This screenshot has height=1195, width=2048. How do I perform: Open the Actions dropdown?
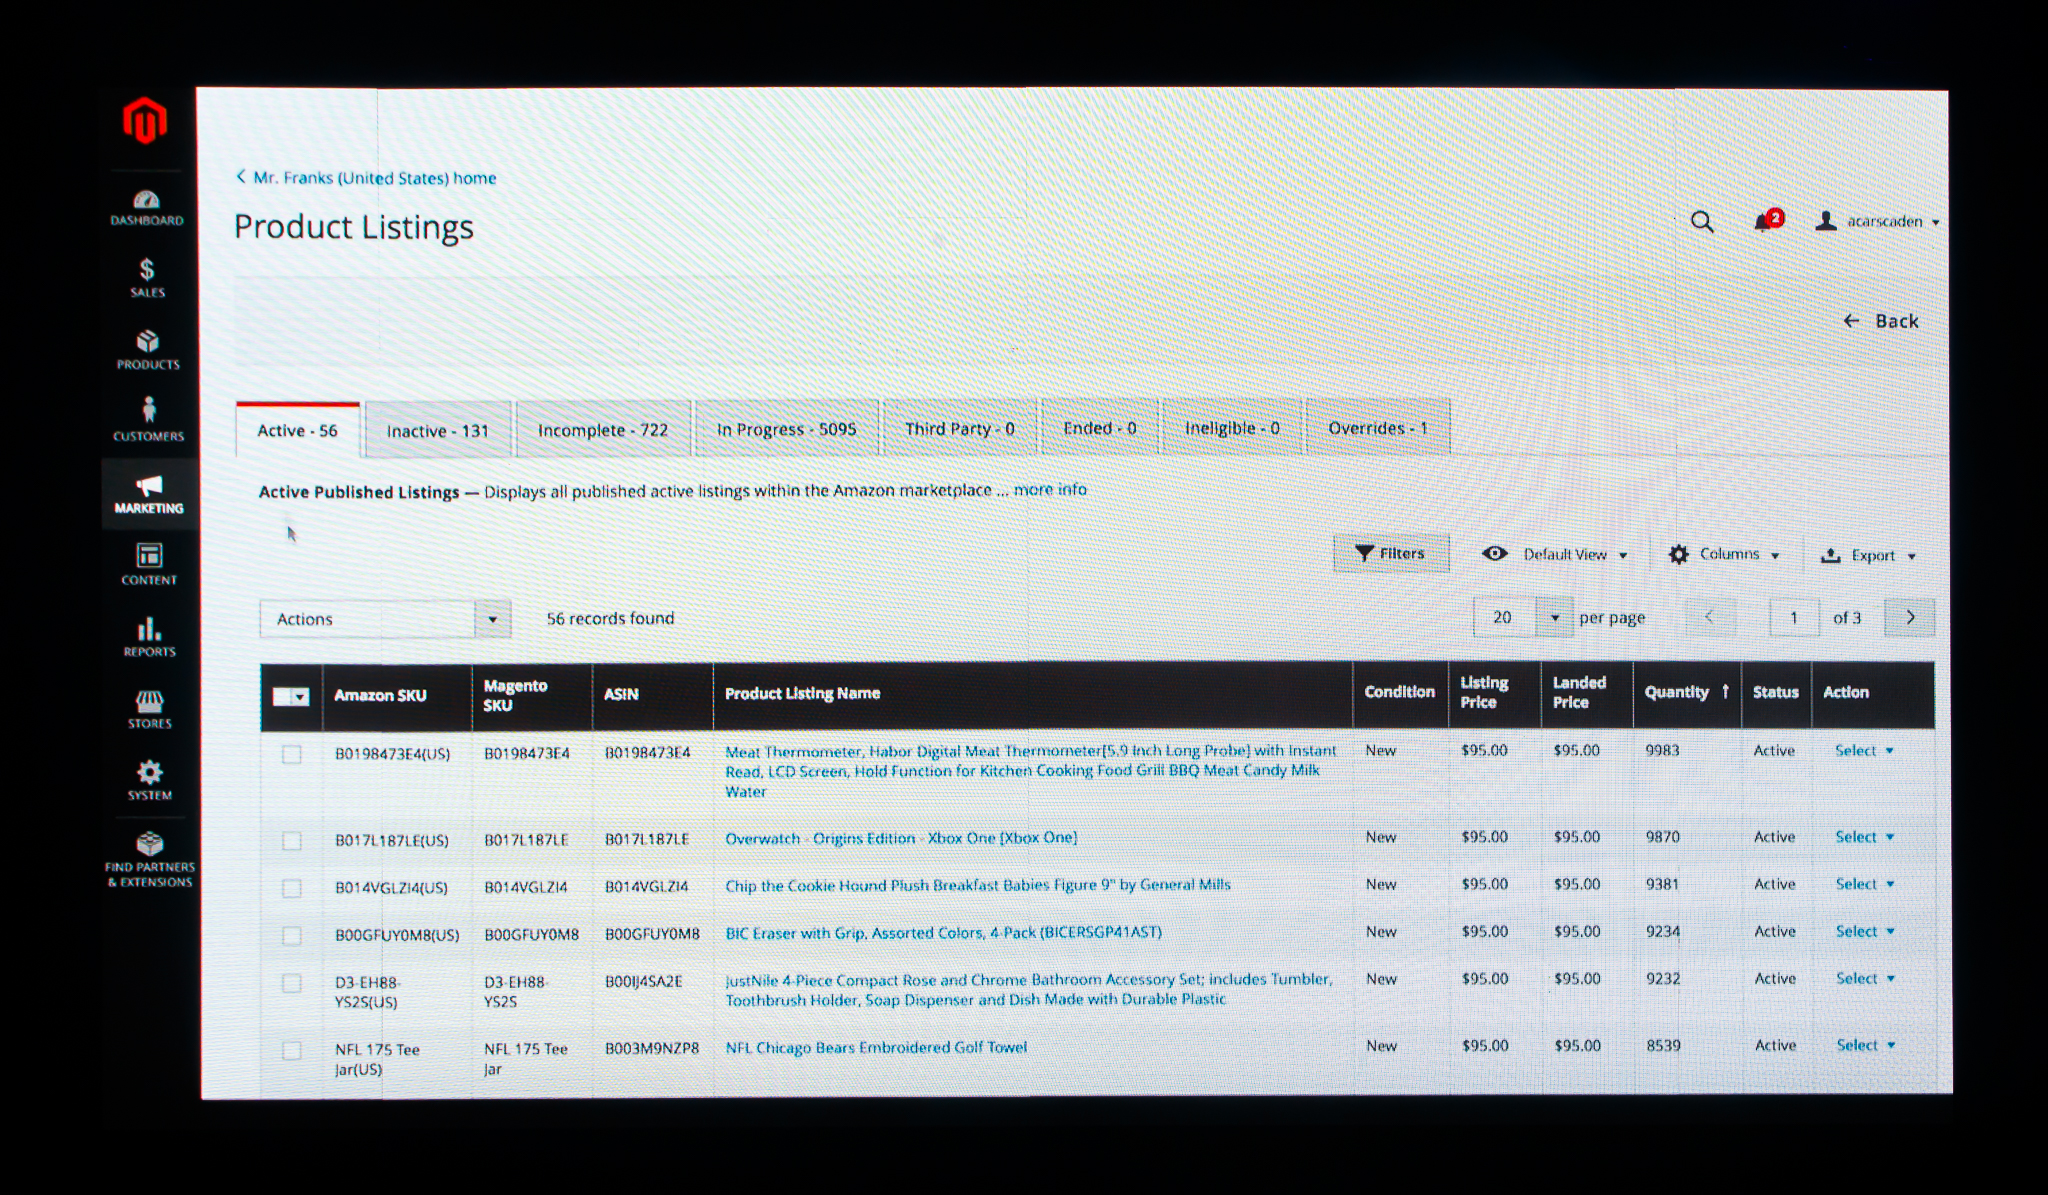click(385, 619)
